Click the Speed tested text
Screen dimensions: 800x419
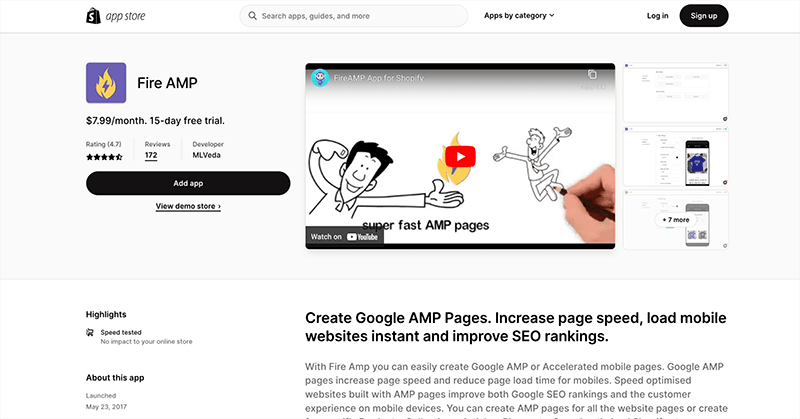tap(121, 332)
